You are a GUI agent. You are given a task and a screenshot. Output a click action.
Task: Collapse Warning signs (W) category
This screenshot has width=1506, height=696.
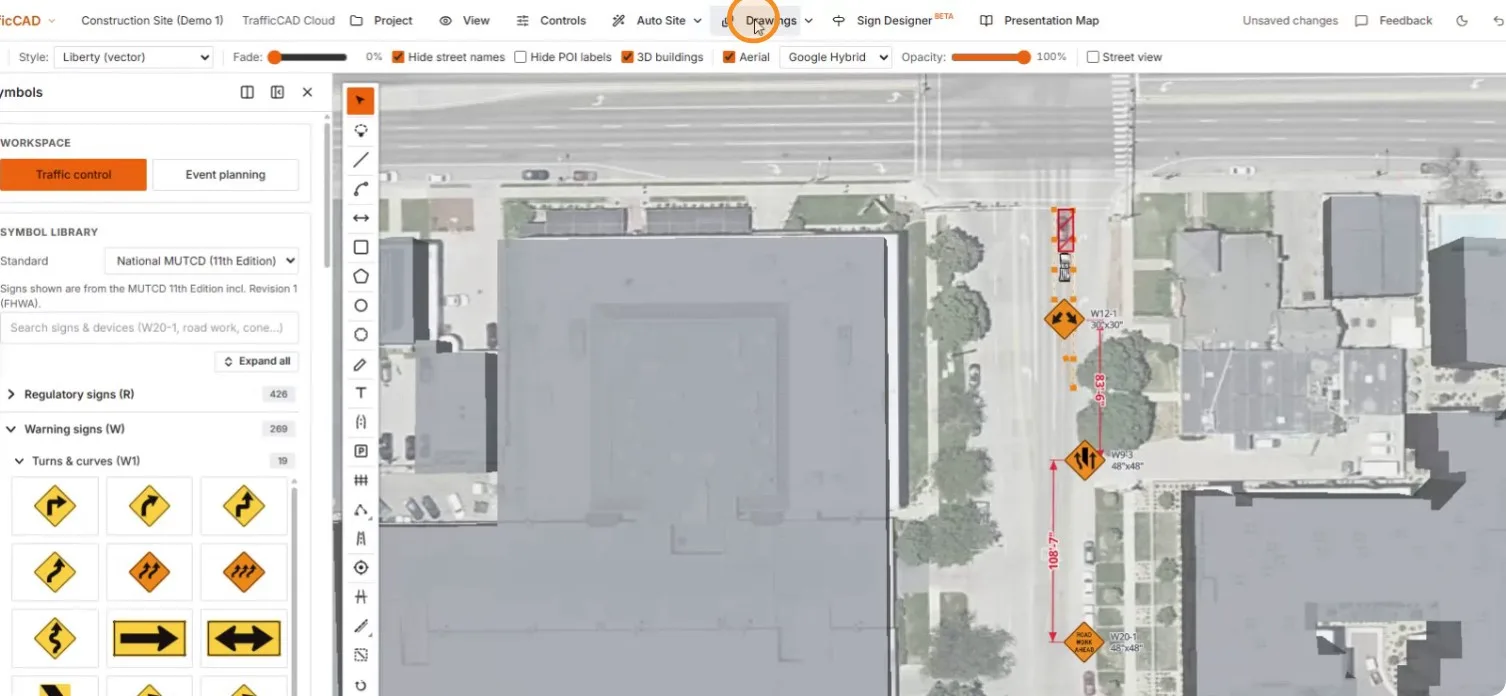point(150,429)
